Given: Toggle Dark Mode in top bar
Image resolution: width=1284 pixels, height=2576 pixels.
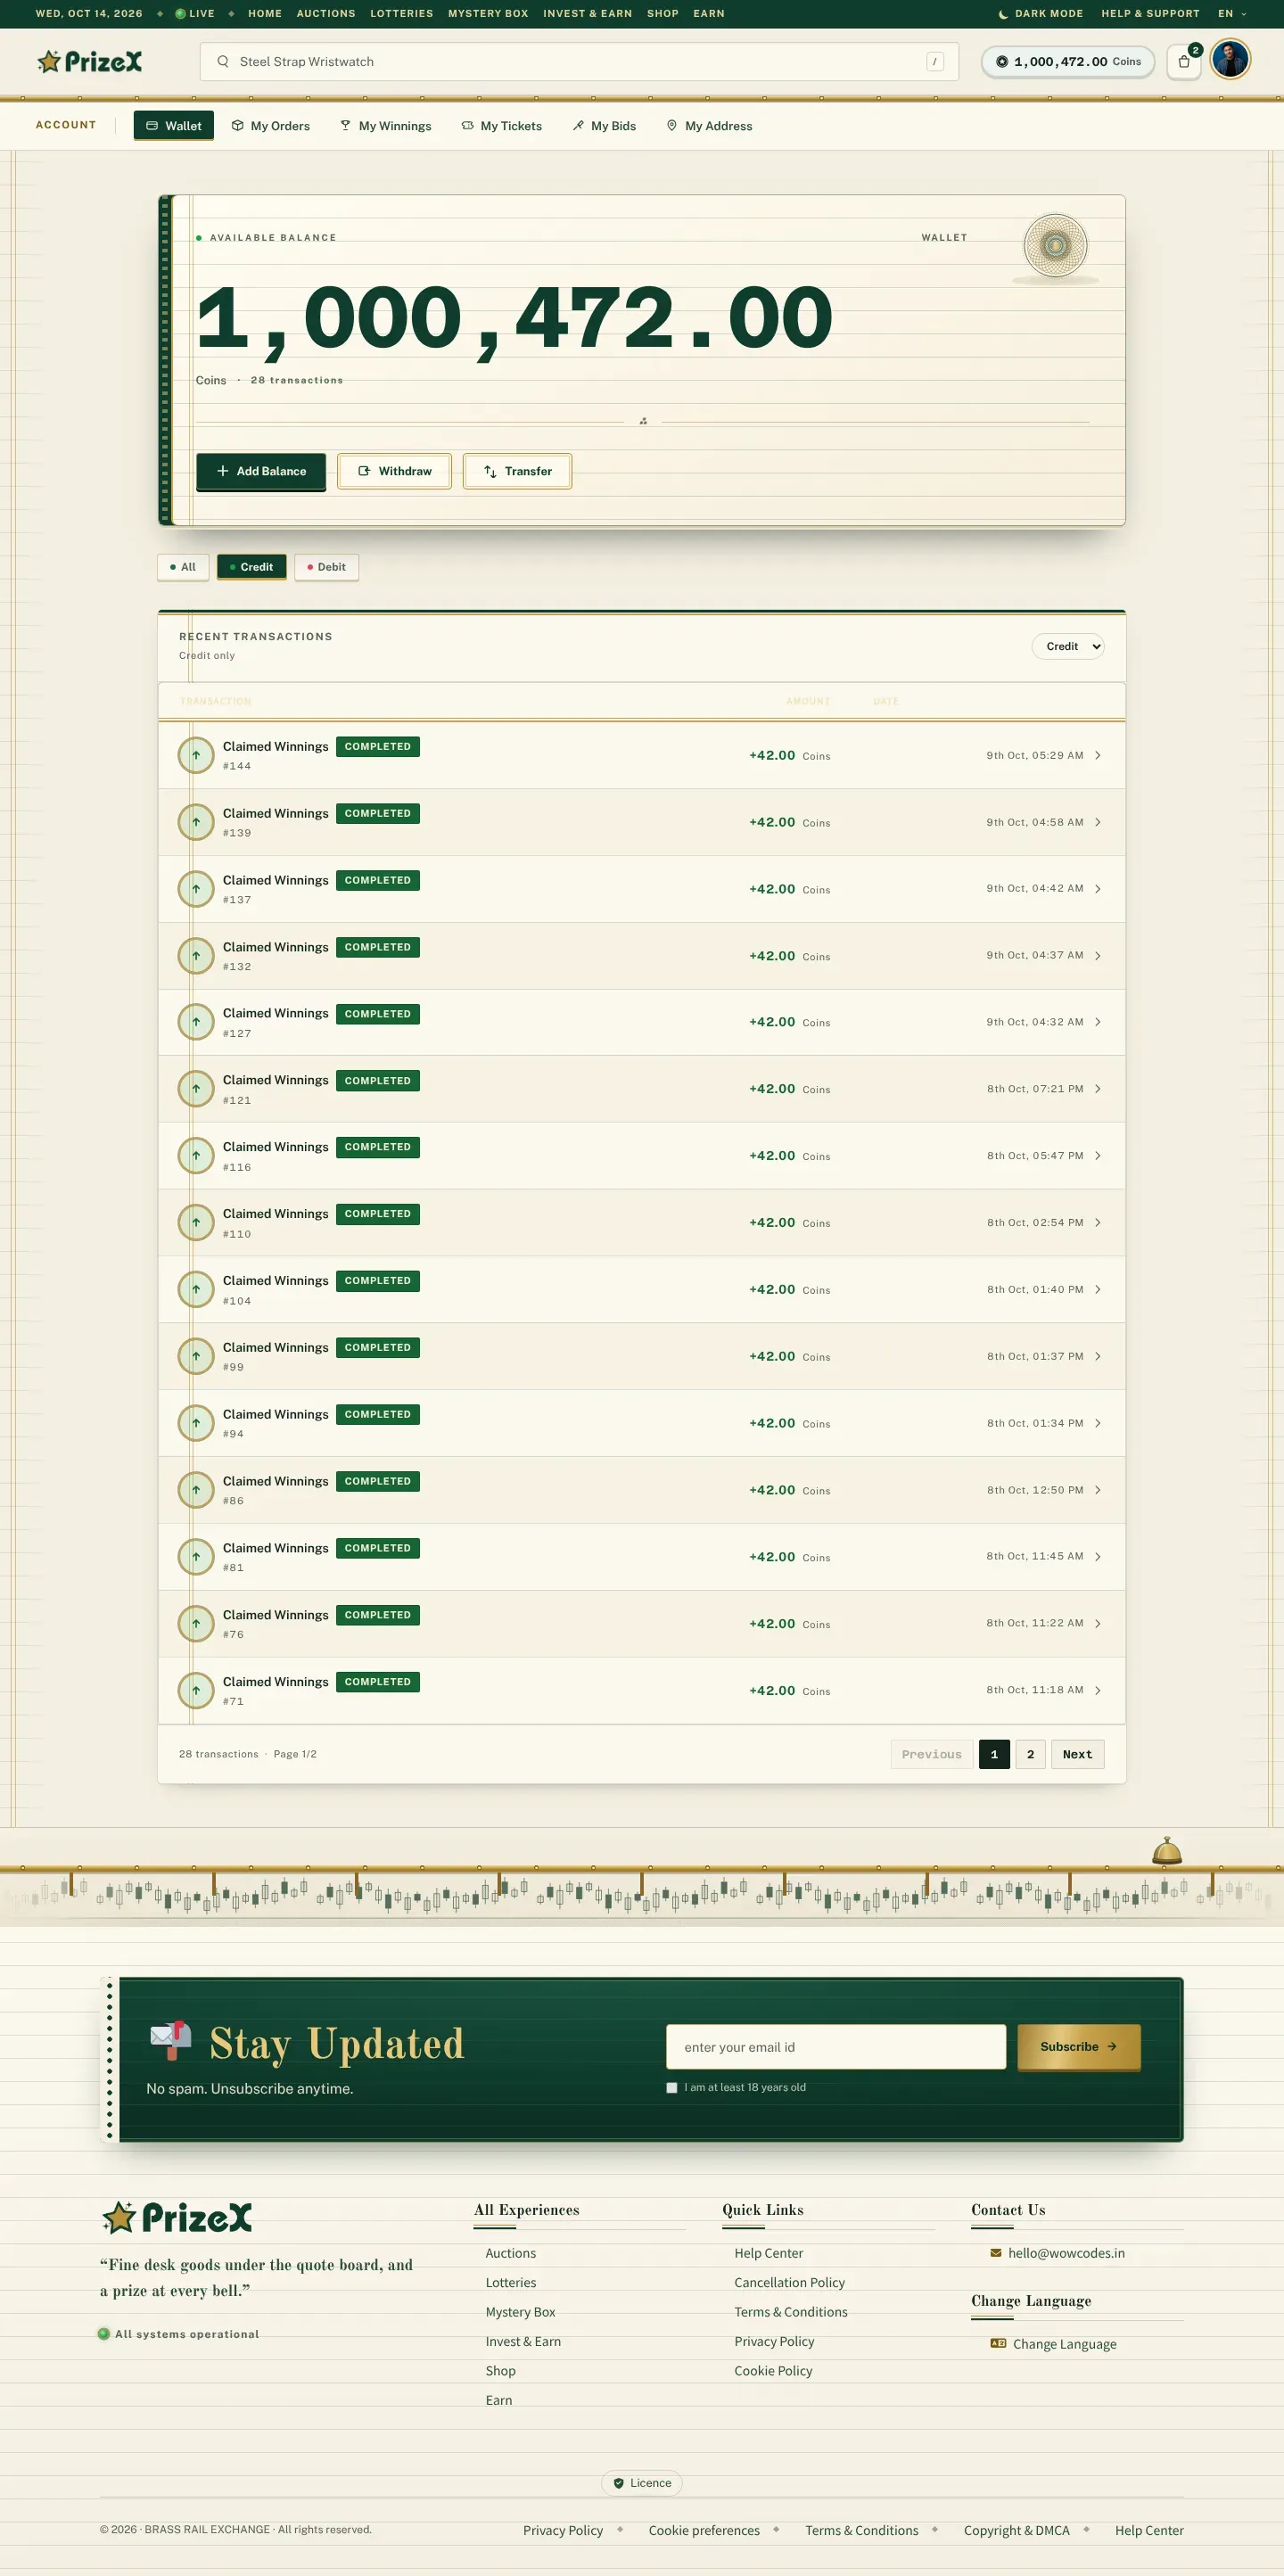Looking at the screenshot, I should click(x=1040, y=14).
